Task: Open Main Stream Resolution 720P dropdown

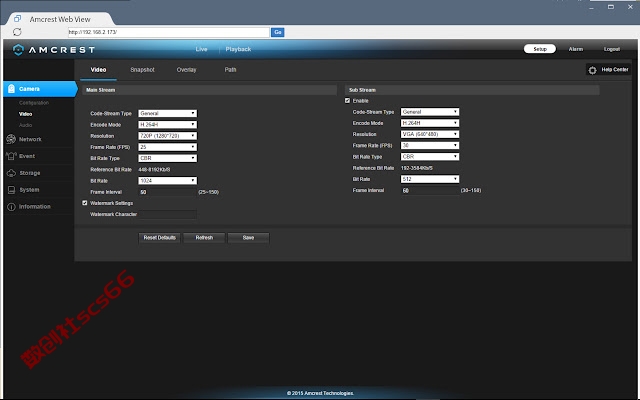Action: [x=167, y=136]
